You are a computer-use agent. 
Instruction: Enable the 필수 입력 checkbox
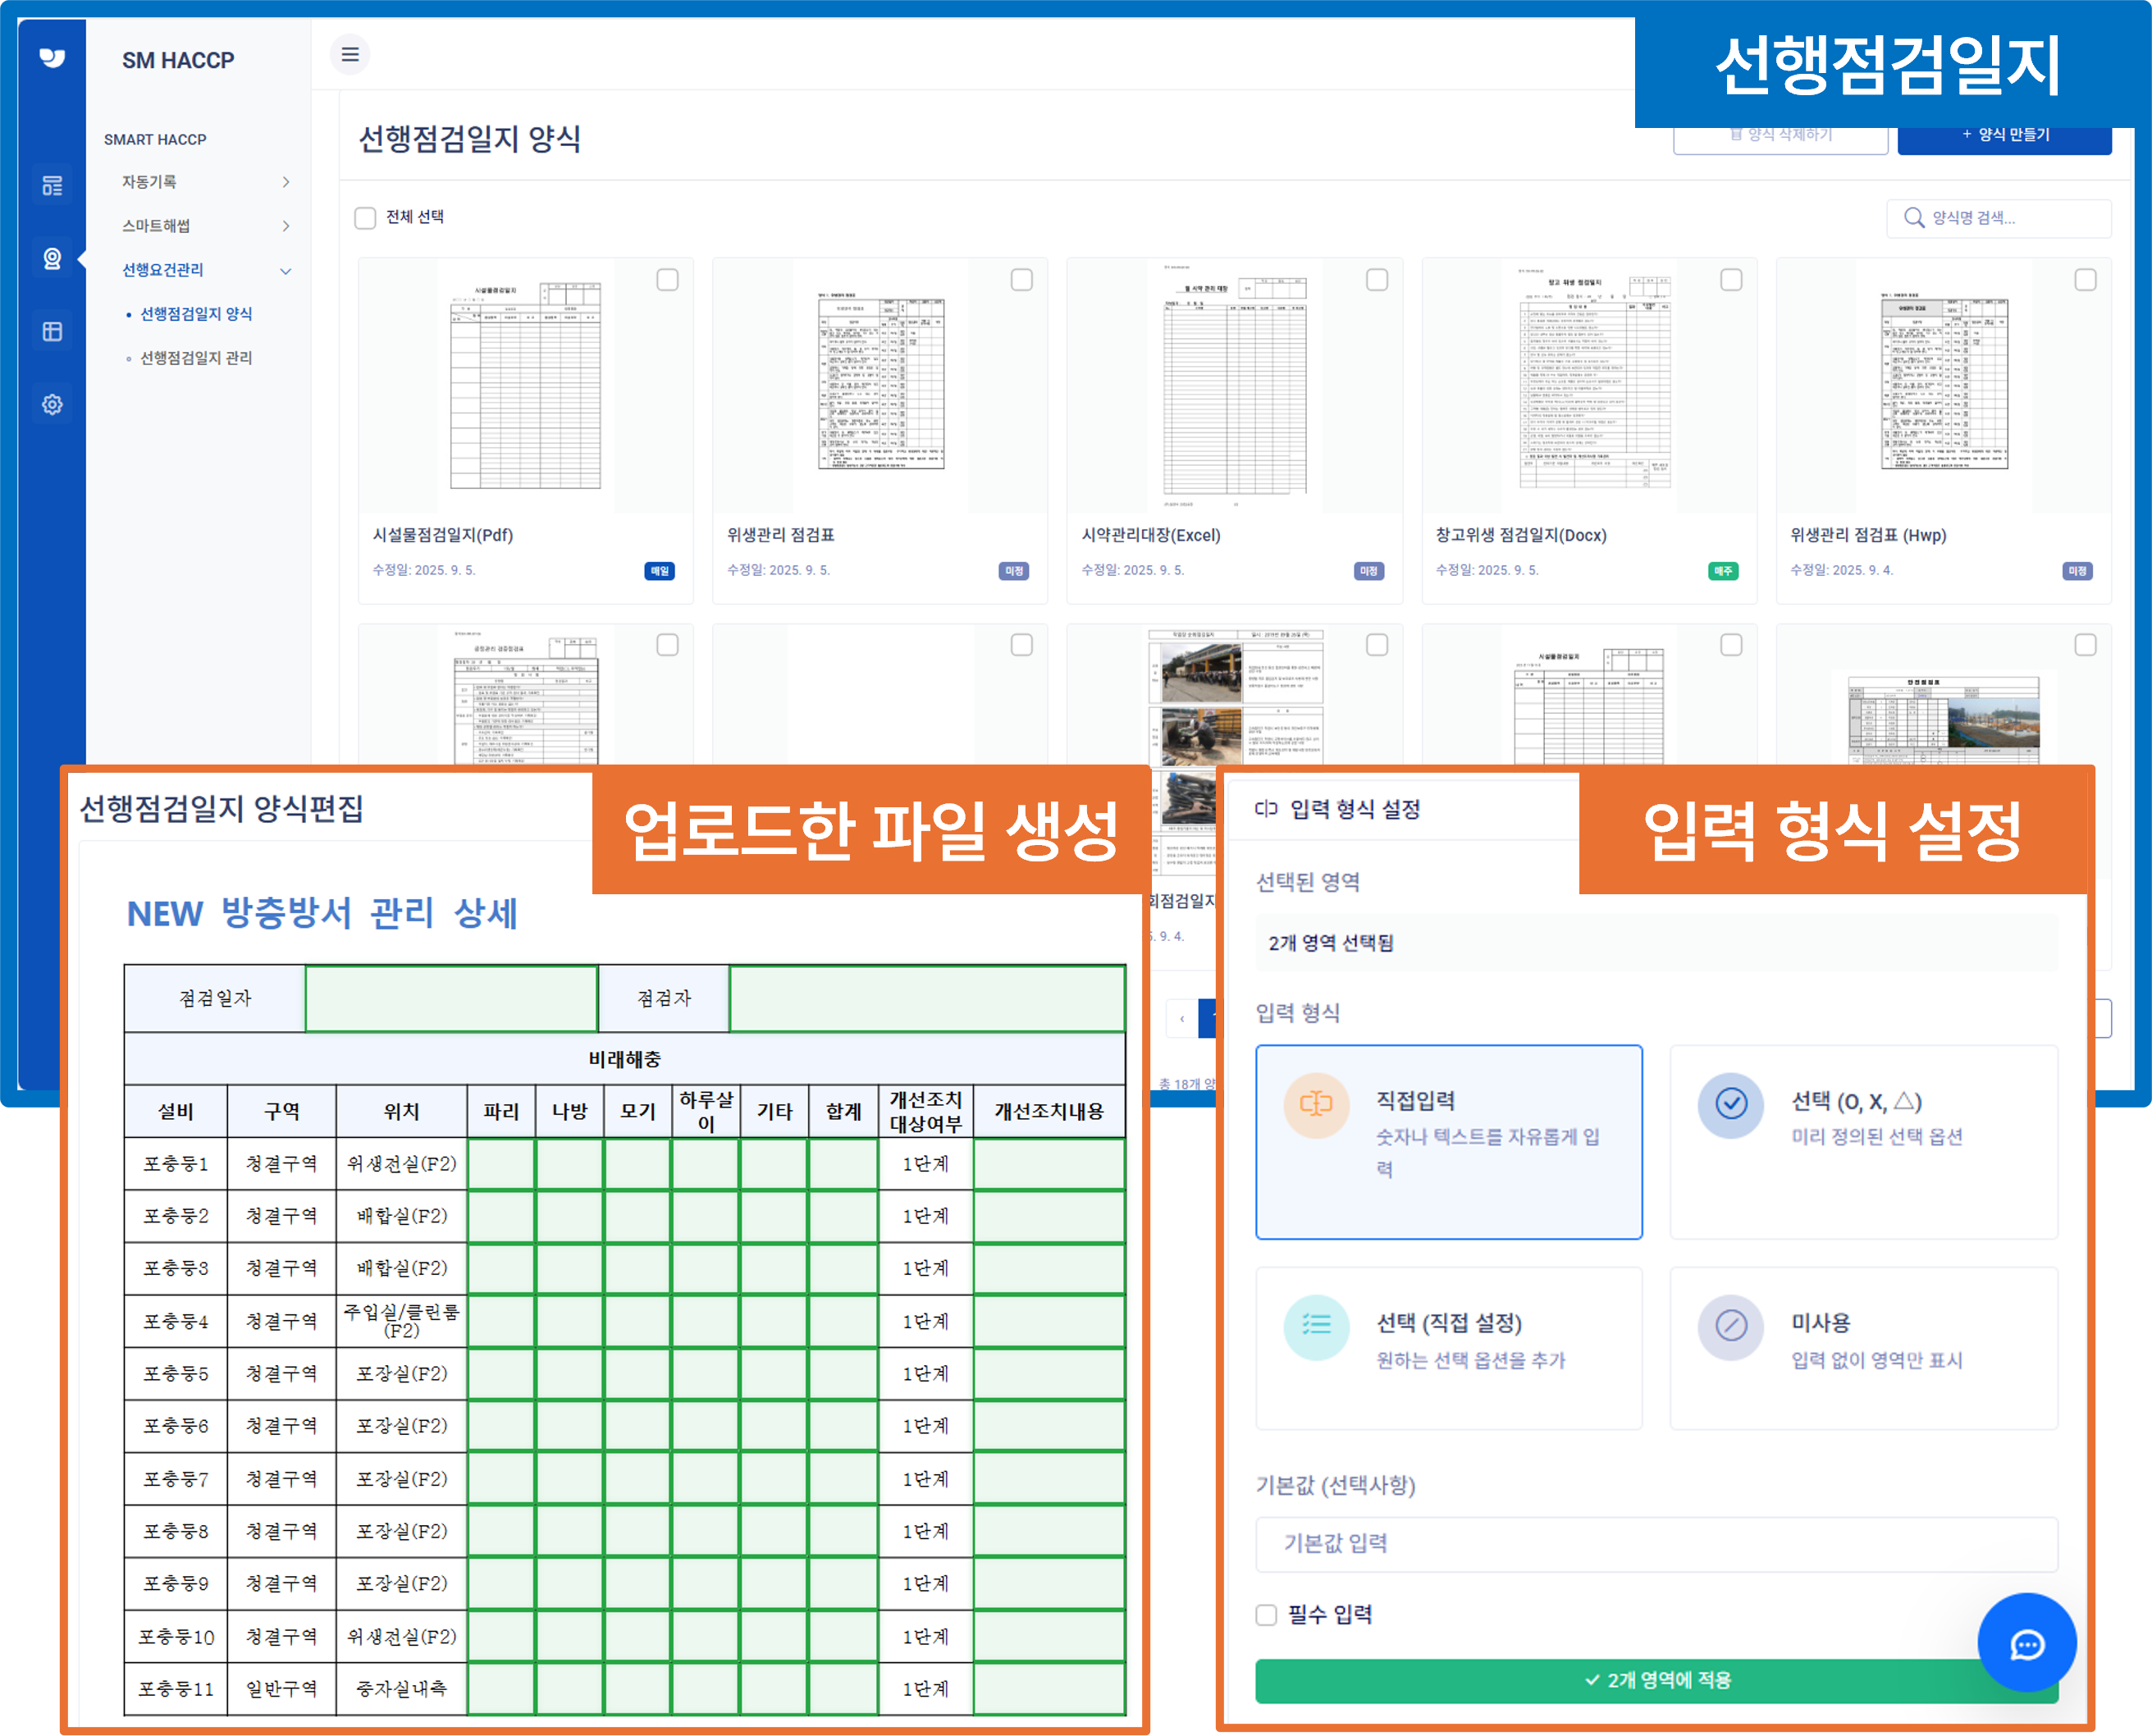(1266, 1614)
